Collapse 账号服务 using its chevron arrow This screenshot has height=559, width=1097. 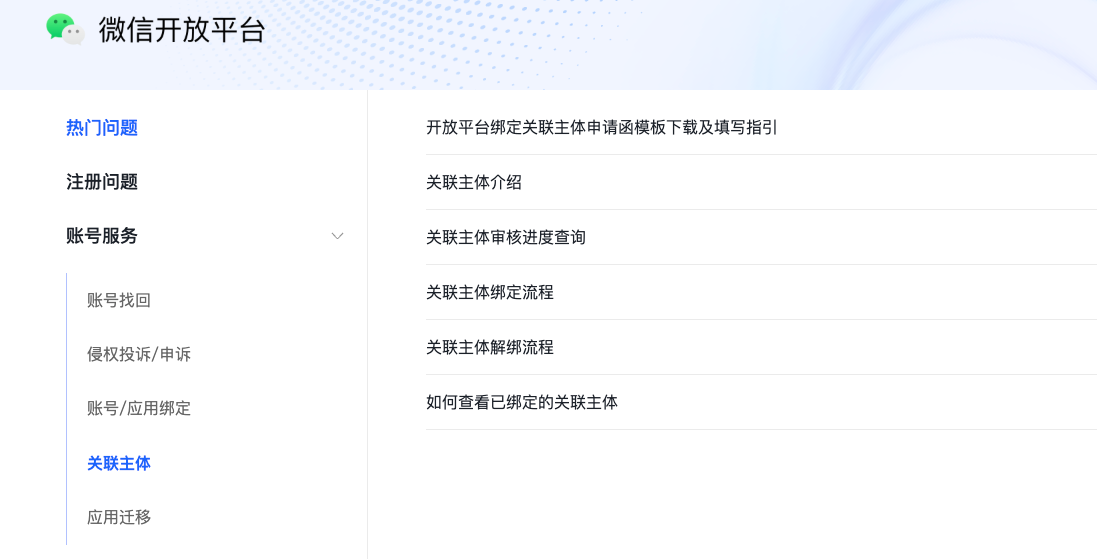tap(337, 236)
